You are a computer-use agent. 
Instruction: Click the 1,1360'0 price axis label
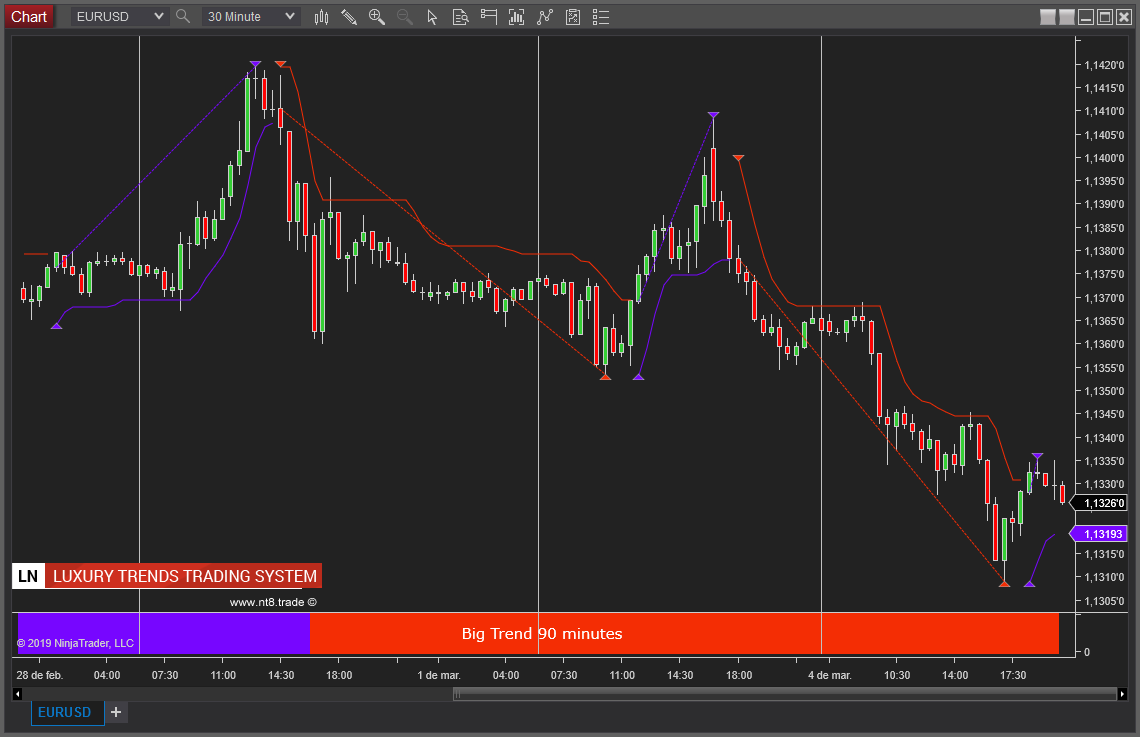[1104, 345]
